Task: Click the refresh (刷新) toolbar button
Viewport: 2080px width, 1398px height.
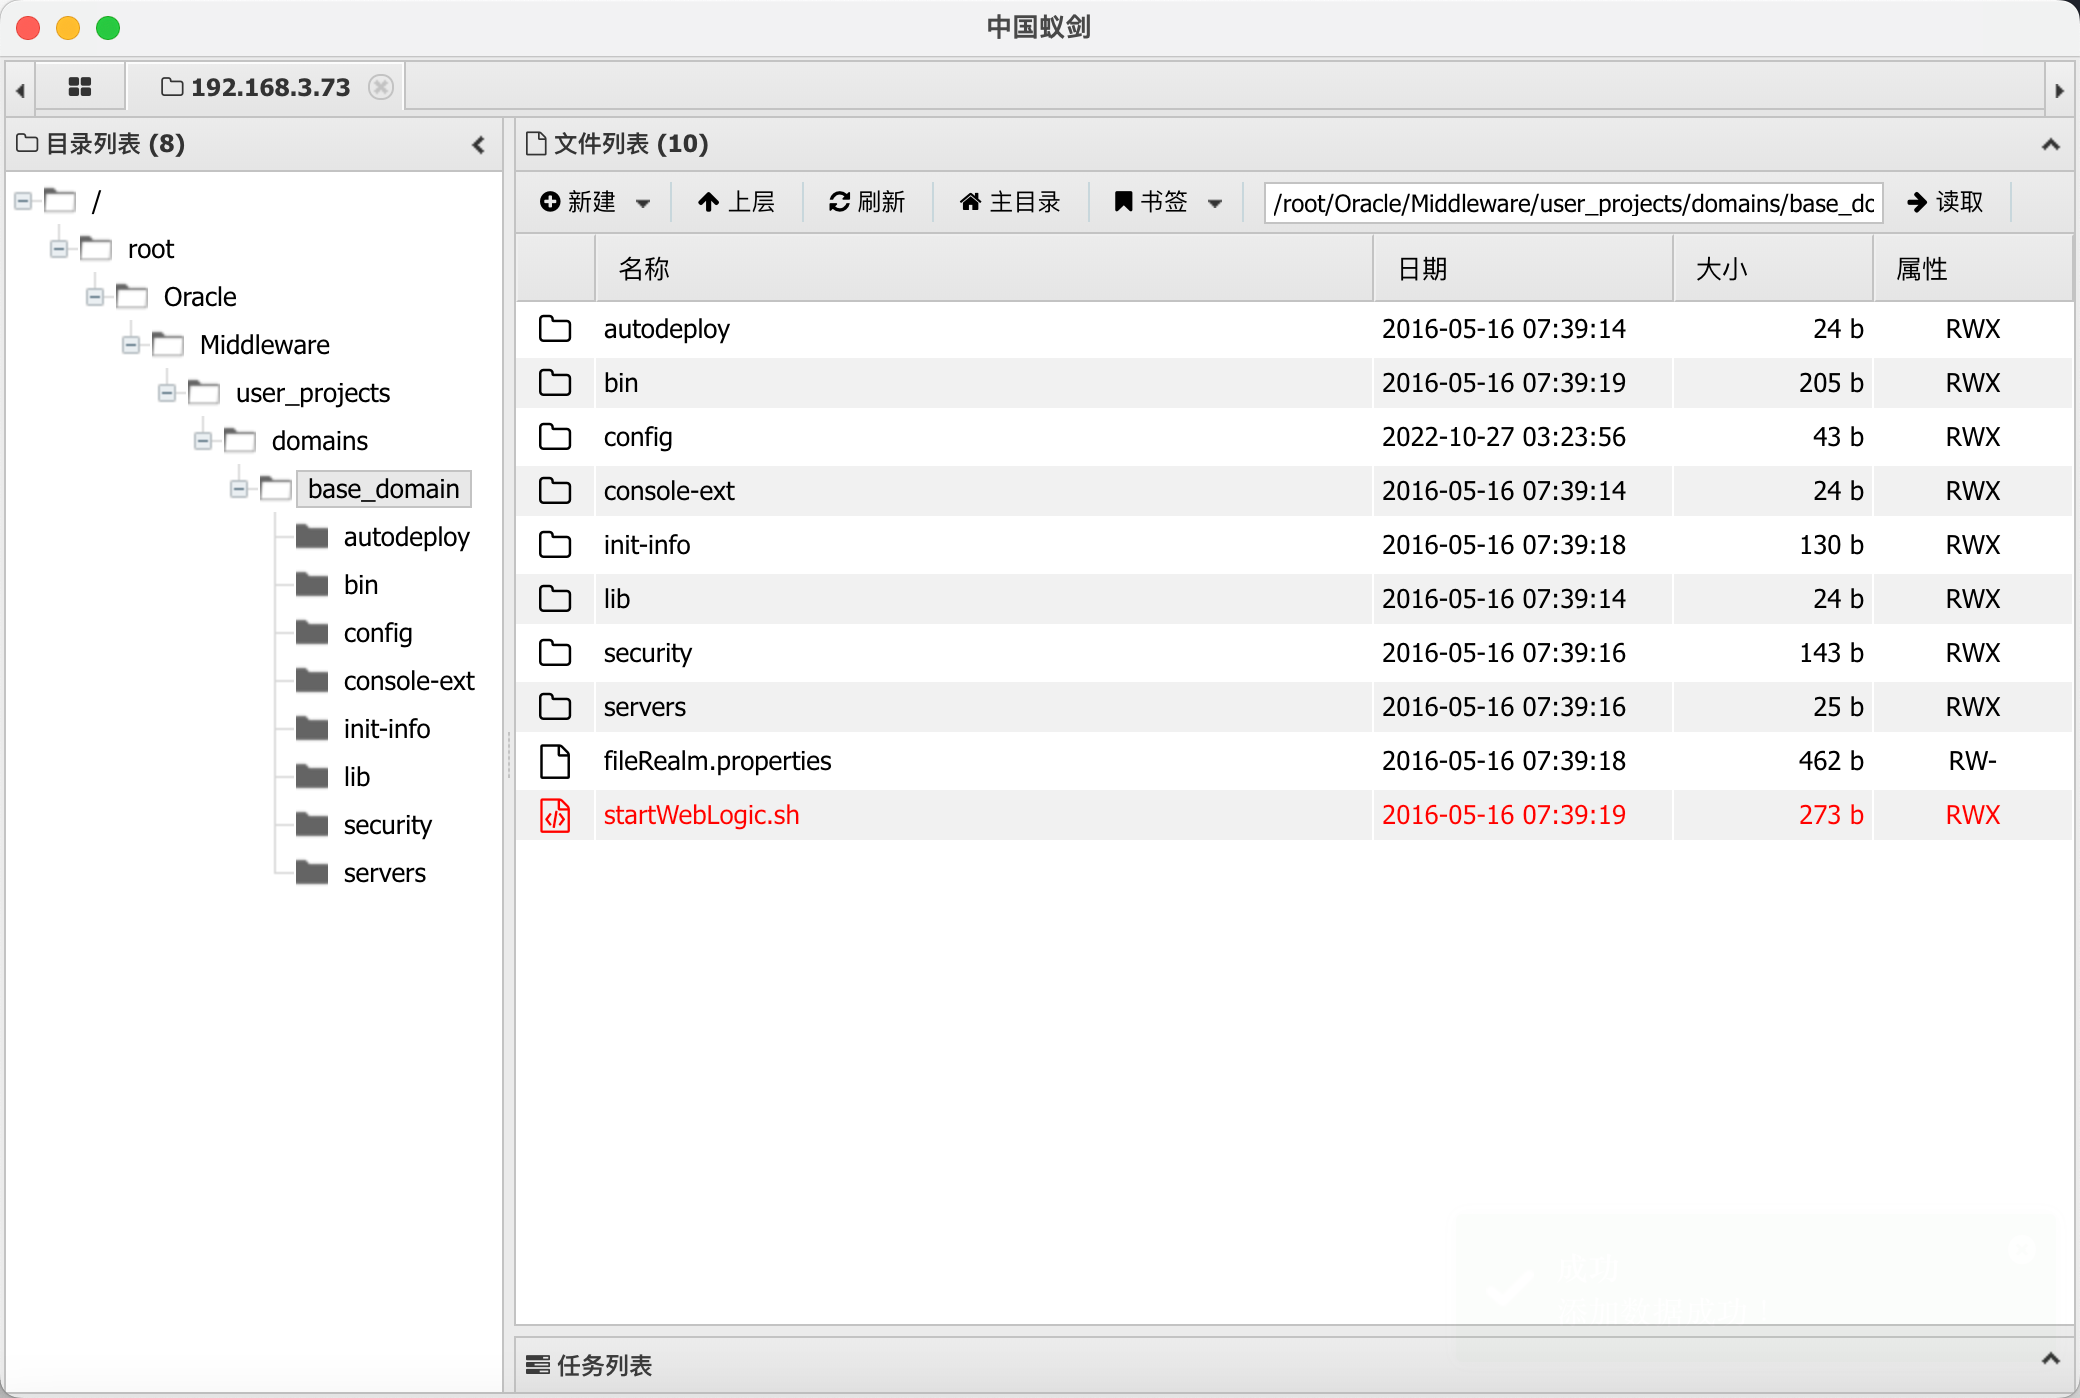Action: (866, 202)
